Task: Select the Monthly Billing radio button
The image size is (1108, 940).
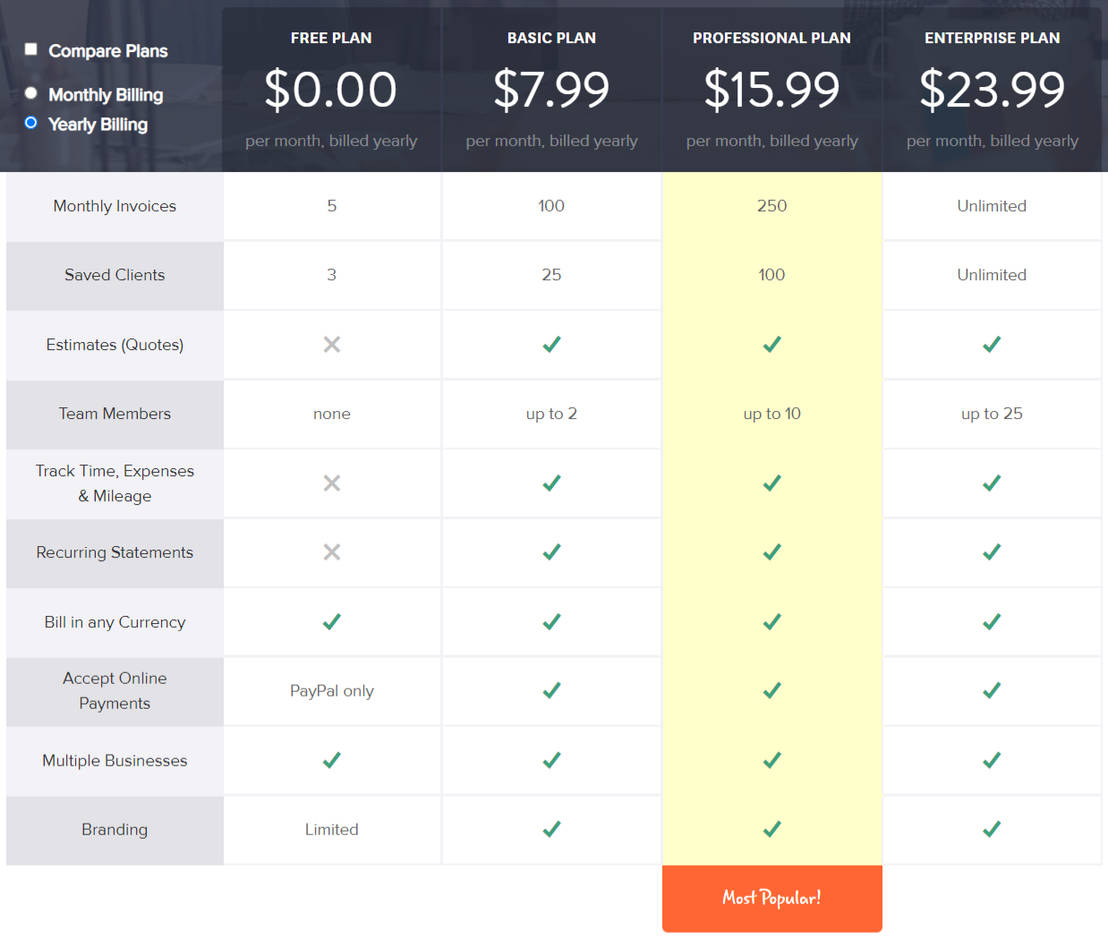Action: [x=31, y=94]
